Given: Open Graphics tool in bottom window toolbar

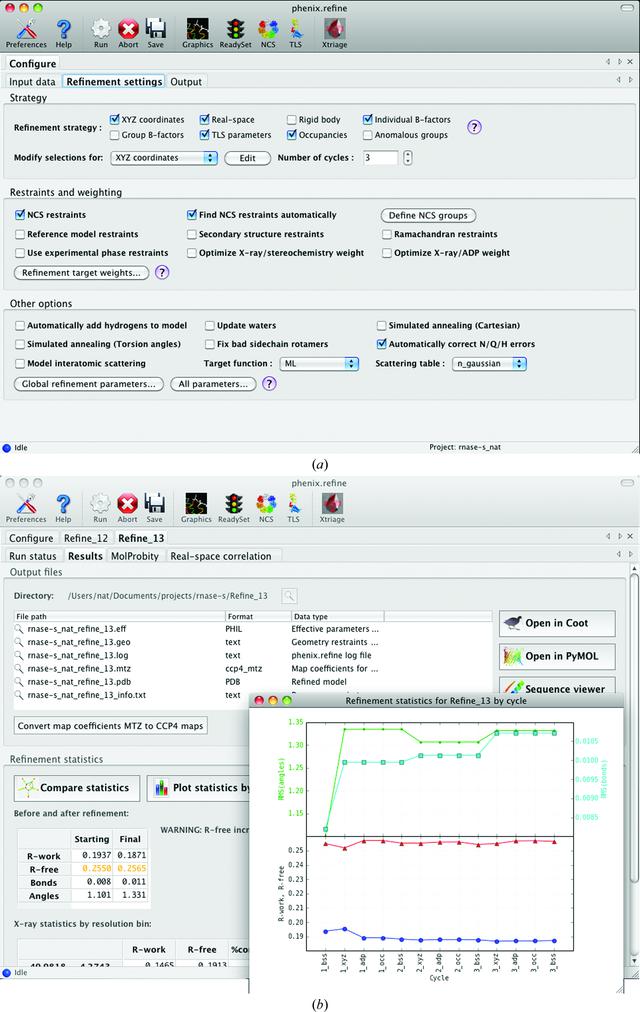Looking at the screenshot, I should coord(196,508).
